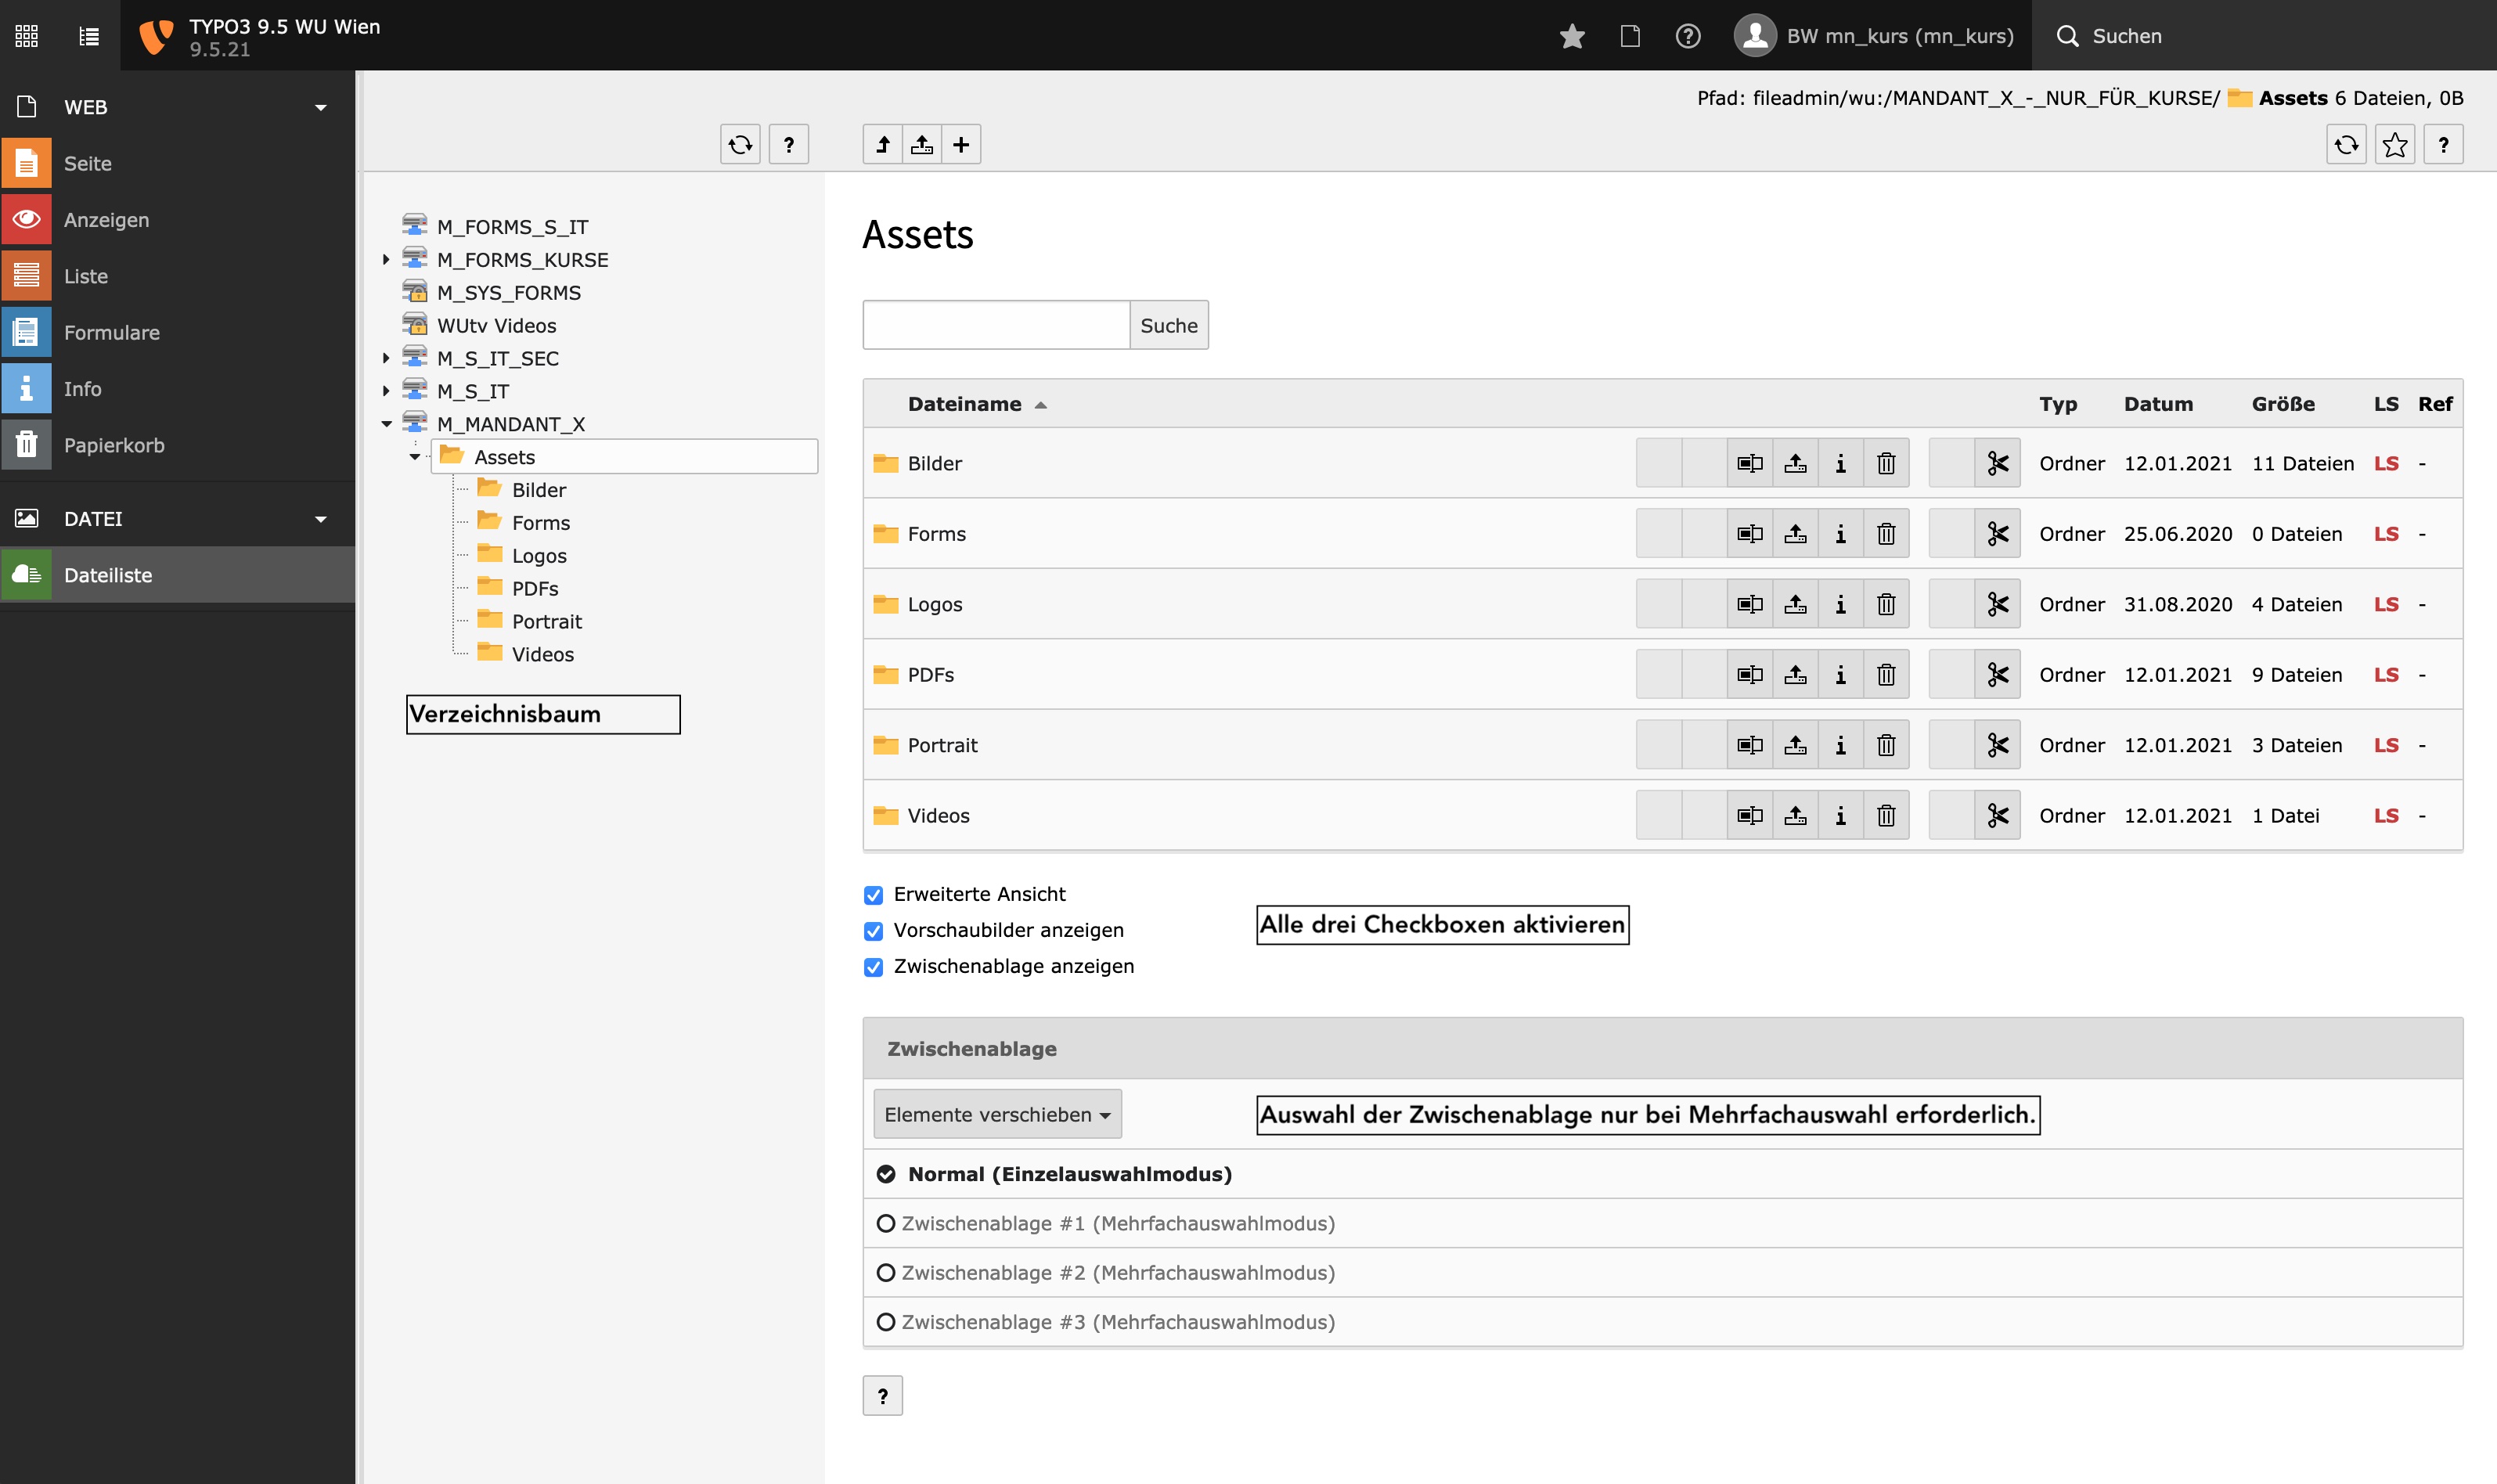
Task: Add shortcut with star outline icon
Action: pos(2395,145)
